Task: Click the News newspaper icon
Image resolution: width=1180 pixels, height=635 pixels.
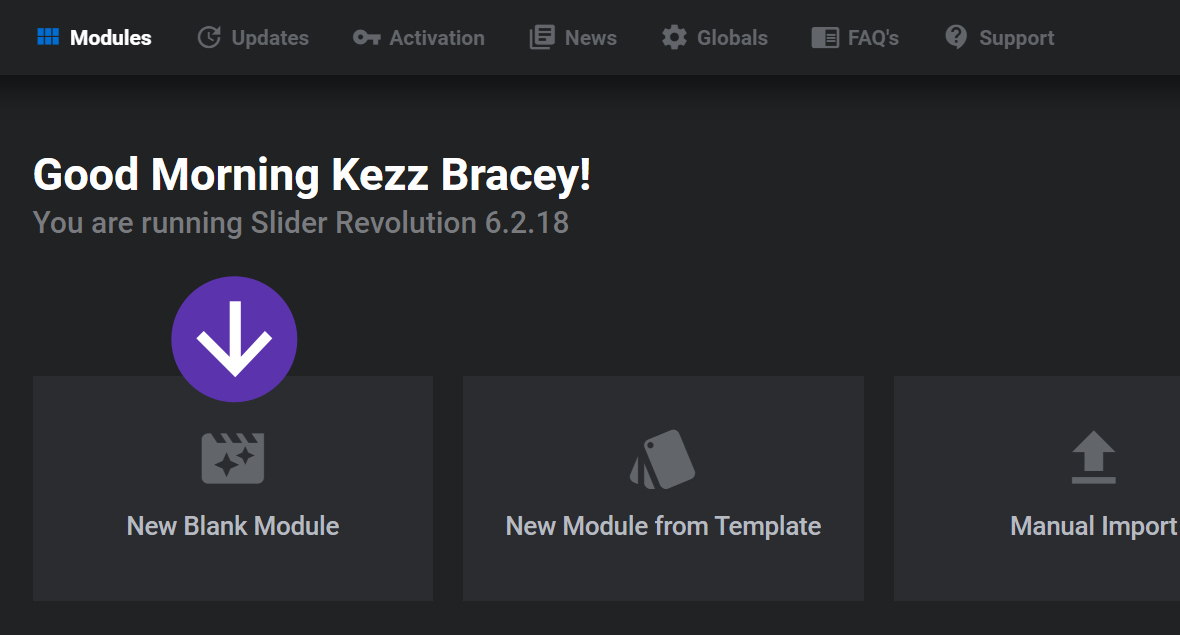Action: coord(542,38)
